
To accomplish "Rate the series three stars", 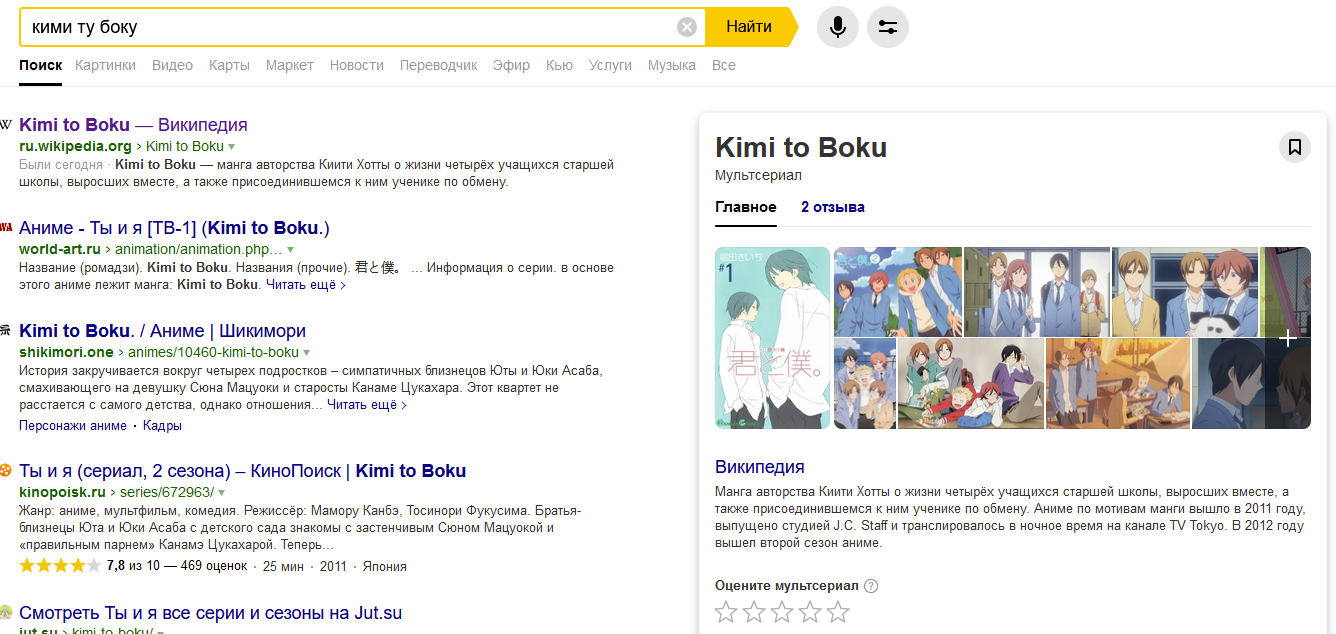I will coord(782,612).
